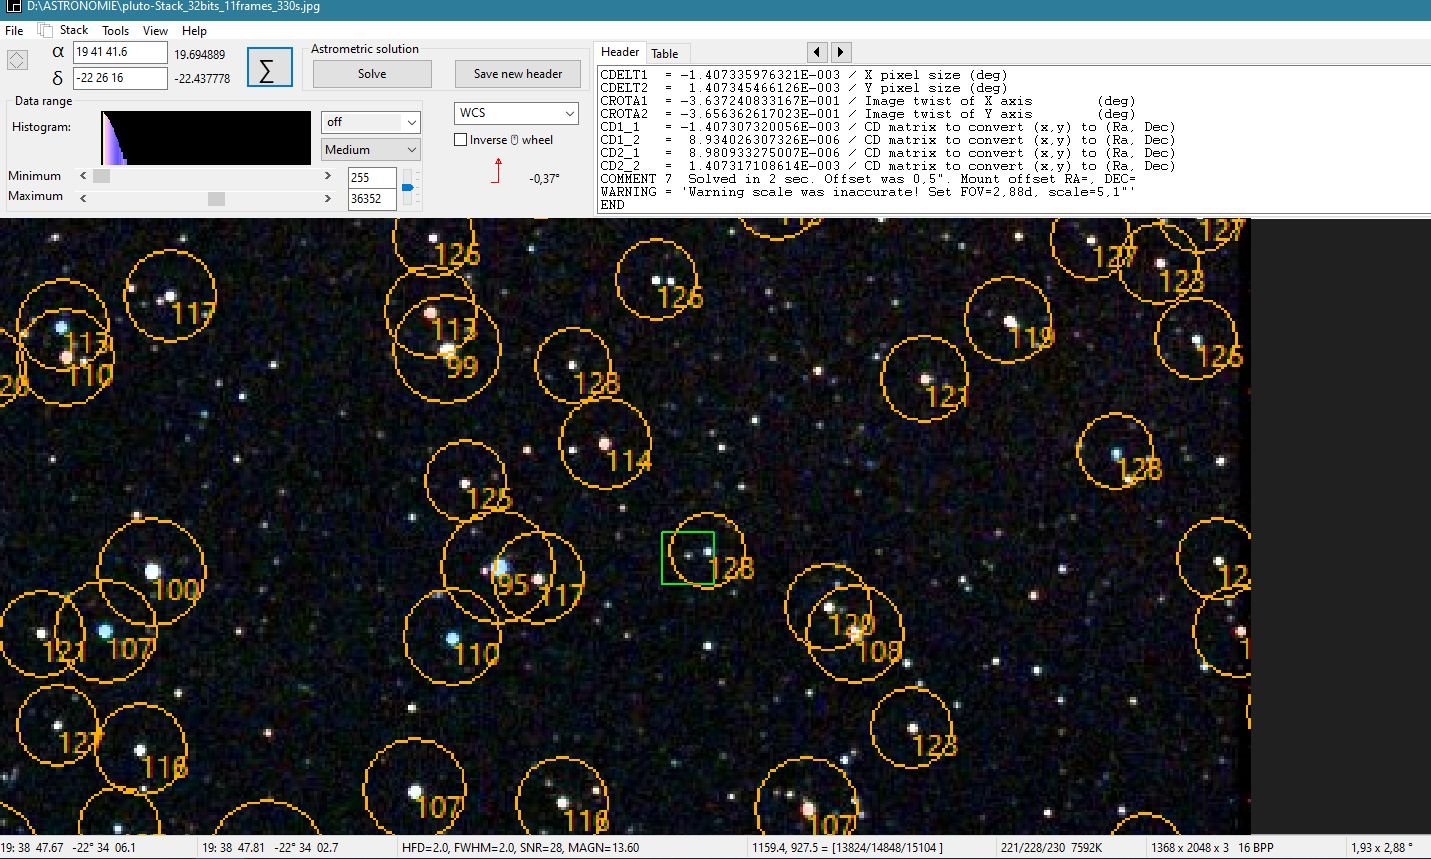Switch to the Header tab
This screenshot has width=1431, height=859.
pyautogui.click(x=620, y=52)
